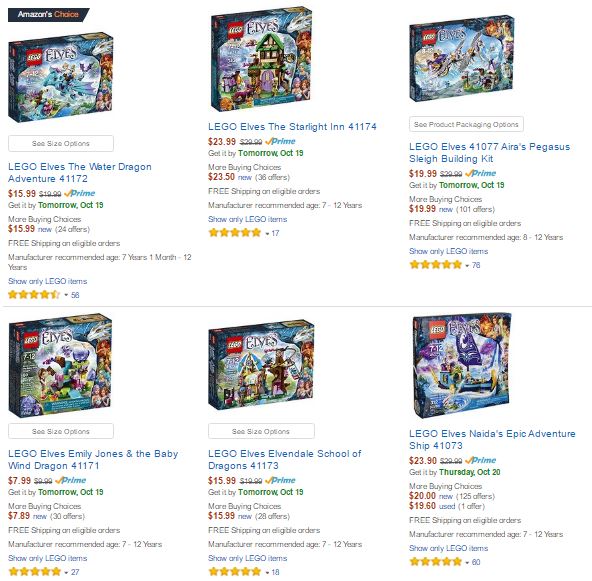Click See Size Options under Elvendale School
Screen dimensions: 592x581
(x=261, y=431)
